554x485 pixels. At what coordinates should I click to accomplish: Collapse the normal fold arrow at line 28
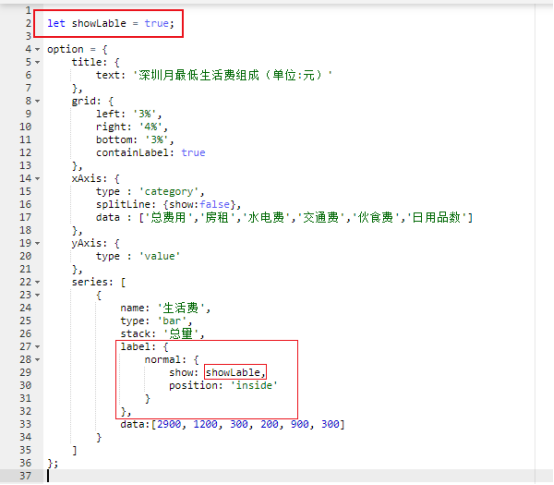click(37, 360)
